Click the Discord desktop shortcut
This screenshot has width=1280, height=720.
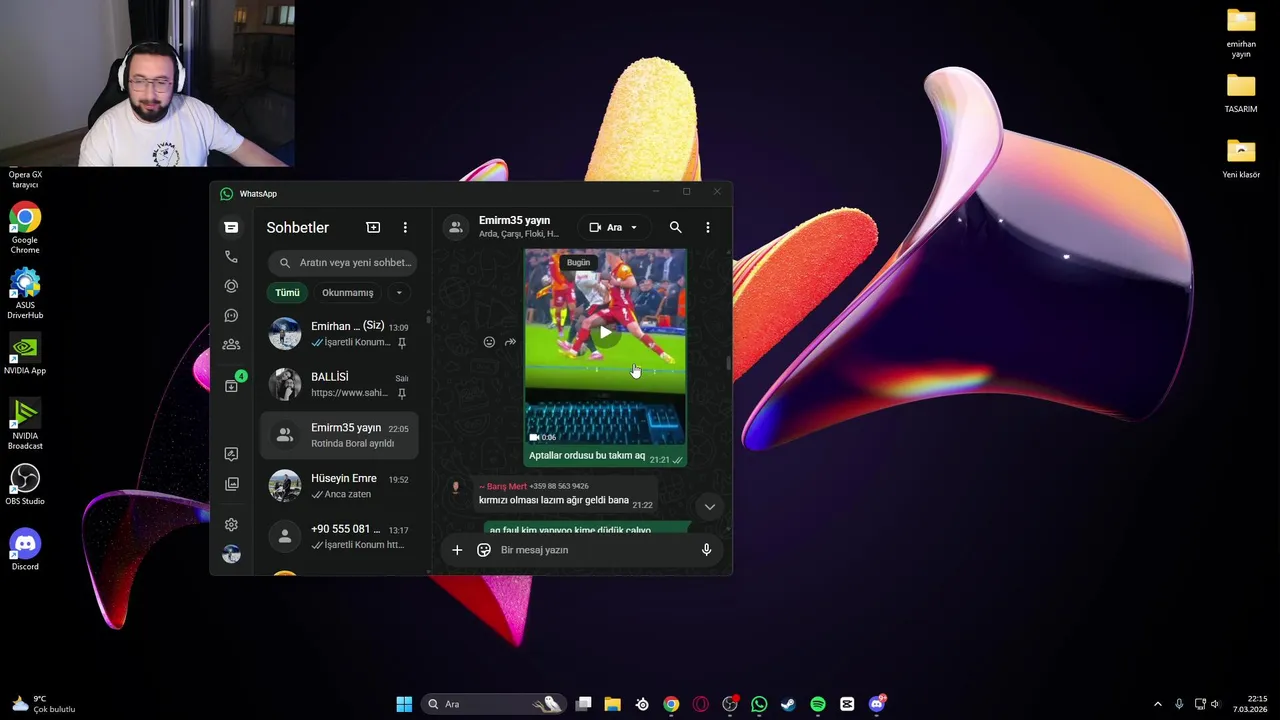(x=25, y=550)
